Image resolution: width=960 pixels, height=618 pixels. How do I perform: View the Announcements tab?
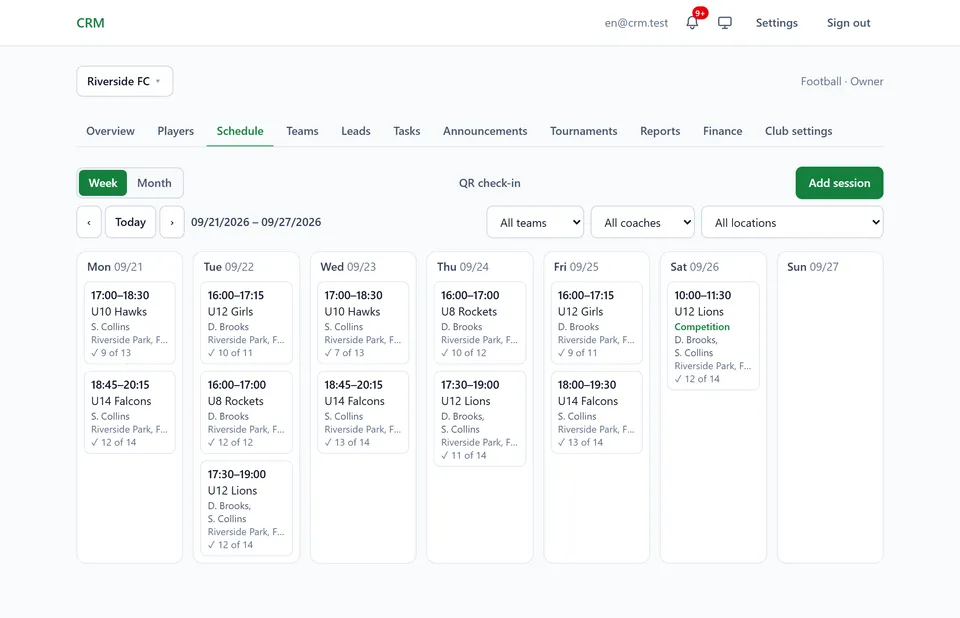pyautogui.click(x=485, y=131)
